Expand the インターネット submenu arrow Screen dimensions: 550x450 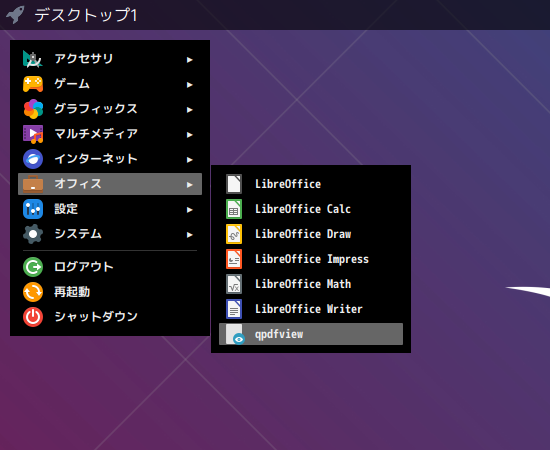(190, 160)
